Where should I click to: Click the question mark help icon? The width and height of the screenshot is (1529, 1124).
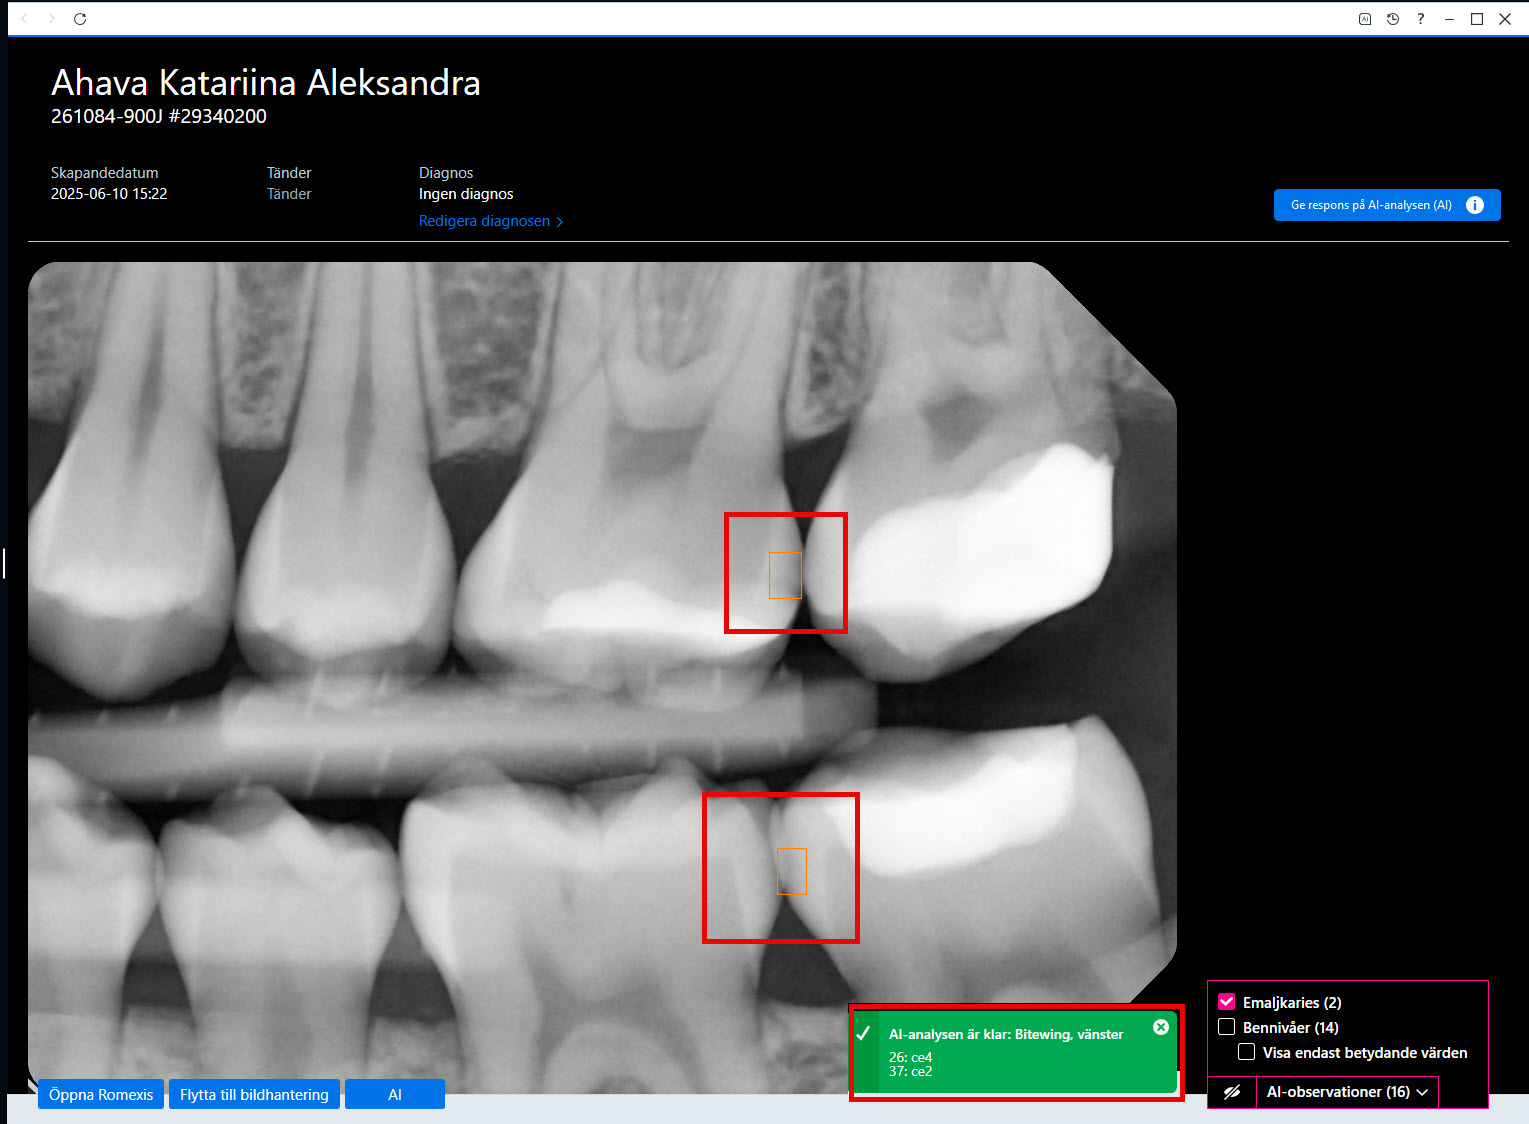pos(1421,19)
